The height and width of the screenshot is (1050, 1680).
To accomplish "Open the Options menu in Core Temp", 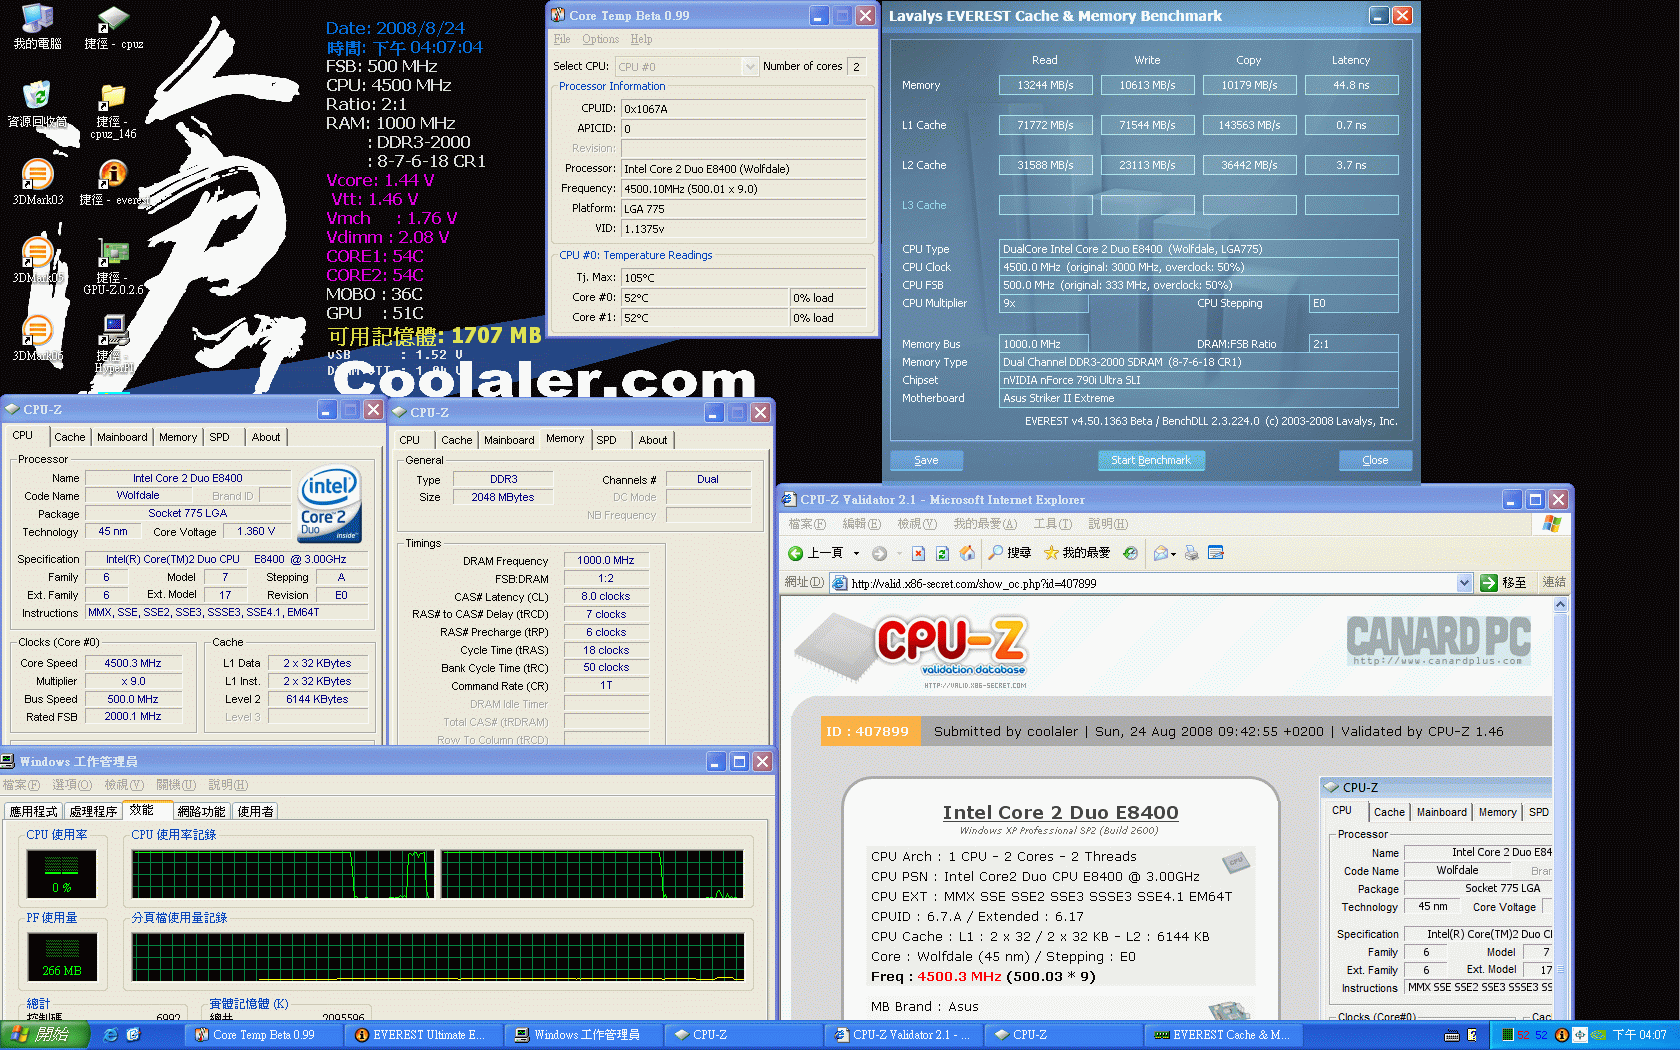I will (601, 39).
